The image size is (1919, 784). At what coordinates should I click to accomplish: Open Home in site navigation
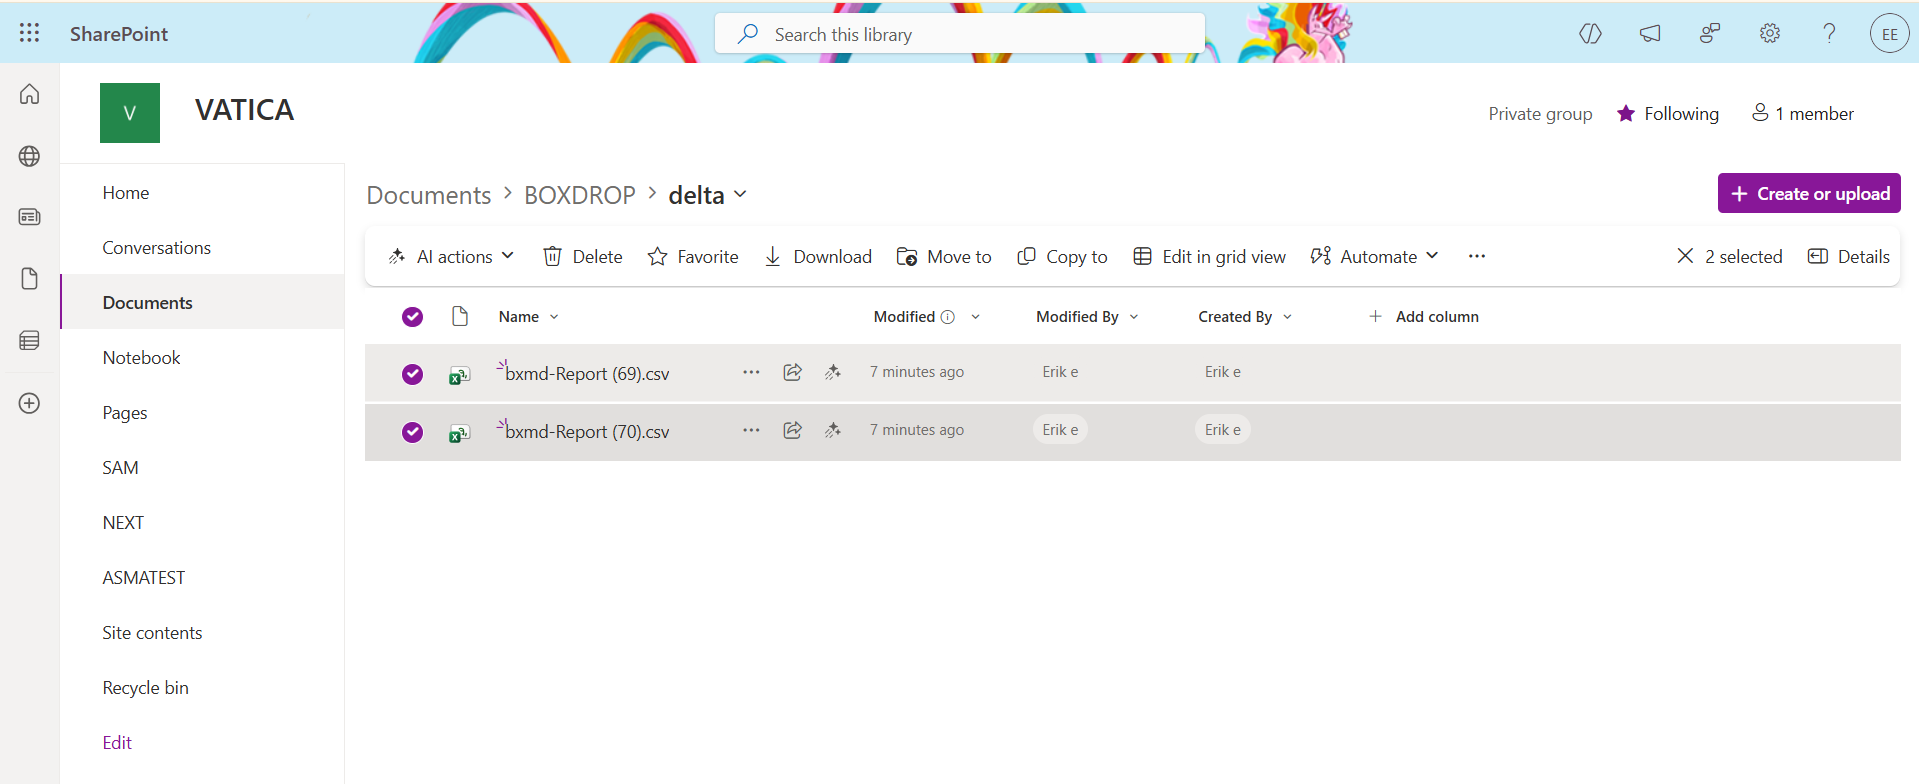[x=126, y=193]
